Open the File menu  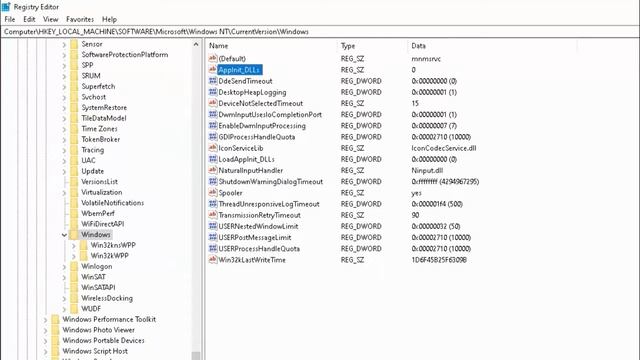pos(10,19)
